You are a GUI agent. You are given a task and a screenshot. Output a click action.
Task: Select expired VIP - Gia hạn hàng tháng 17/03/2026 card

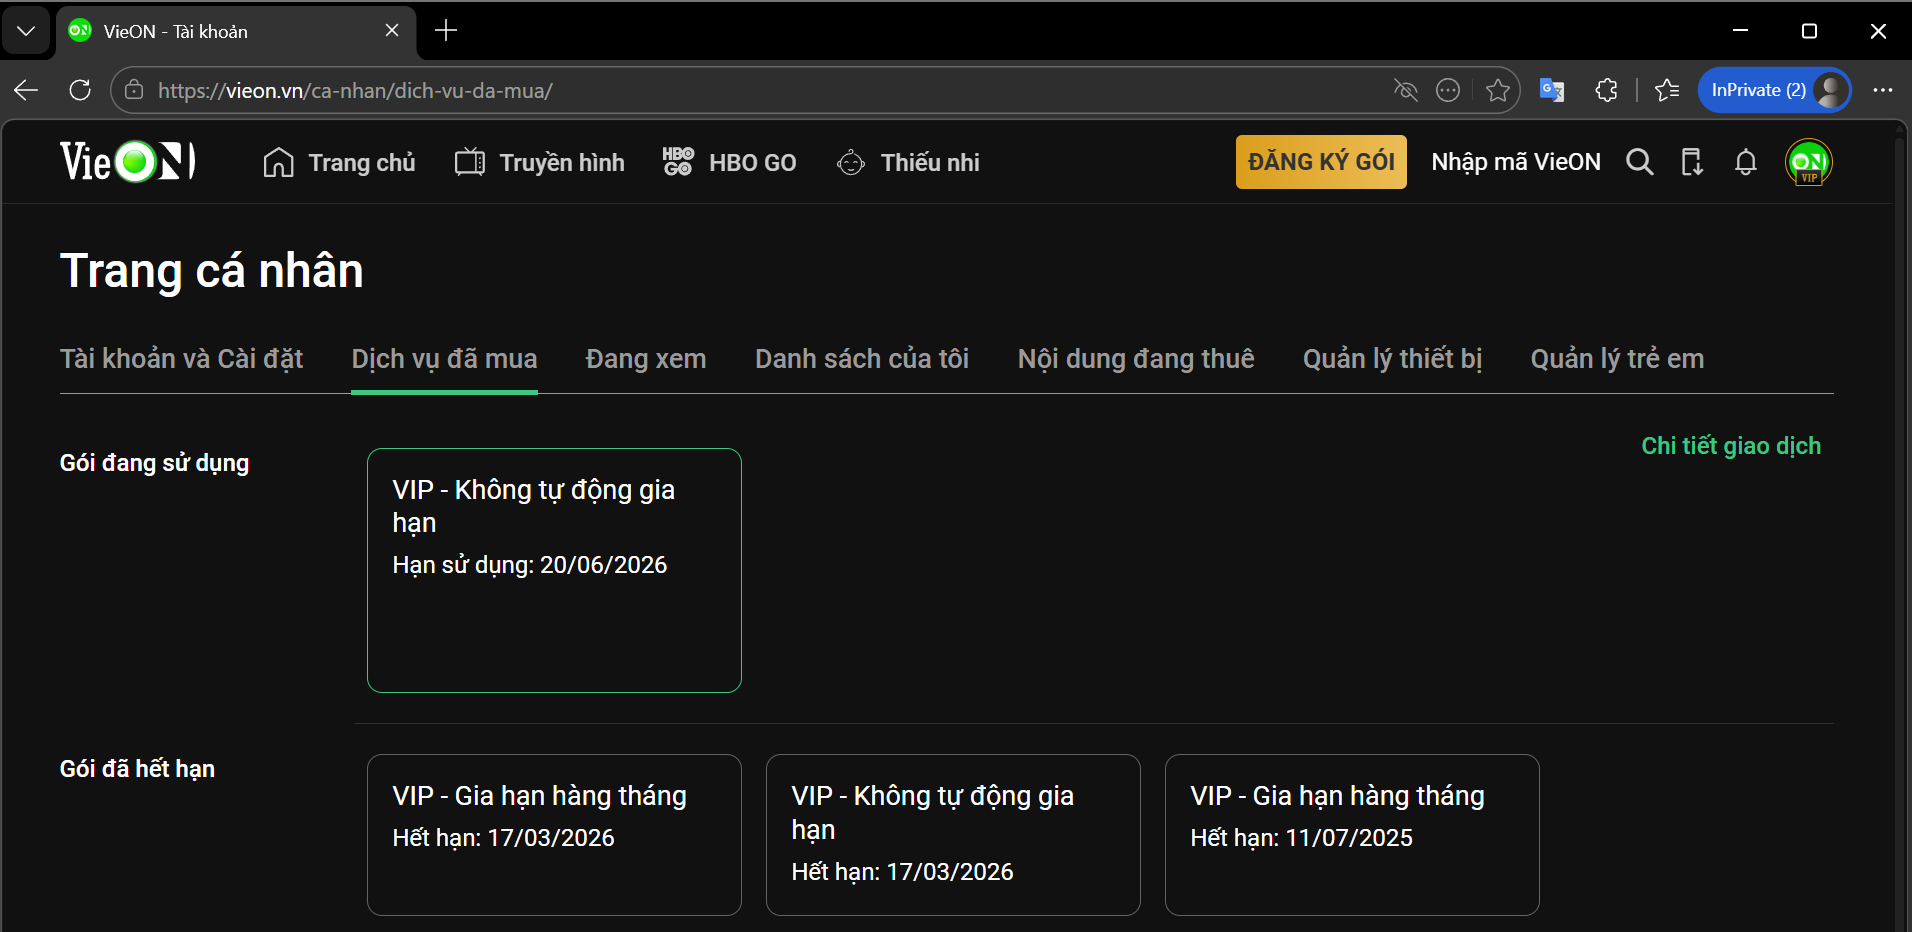click(554, 835)
